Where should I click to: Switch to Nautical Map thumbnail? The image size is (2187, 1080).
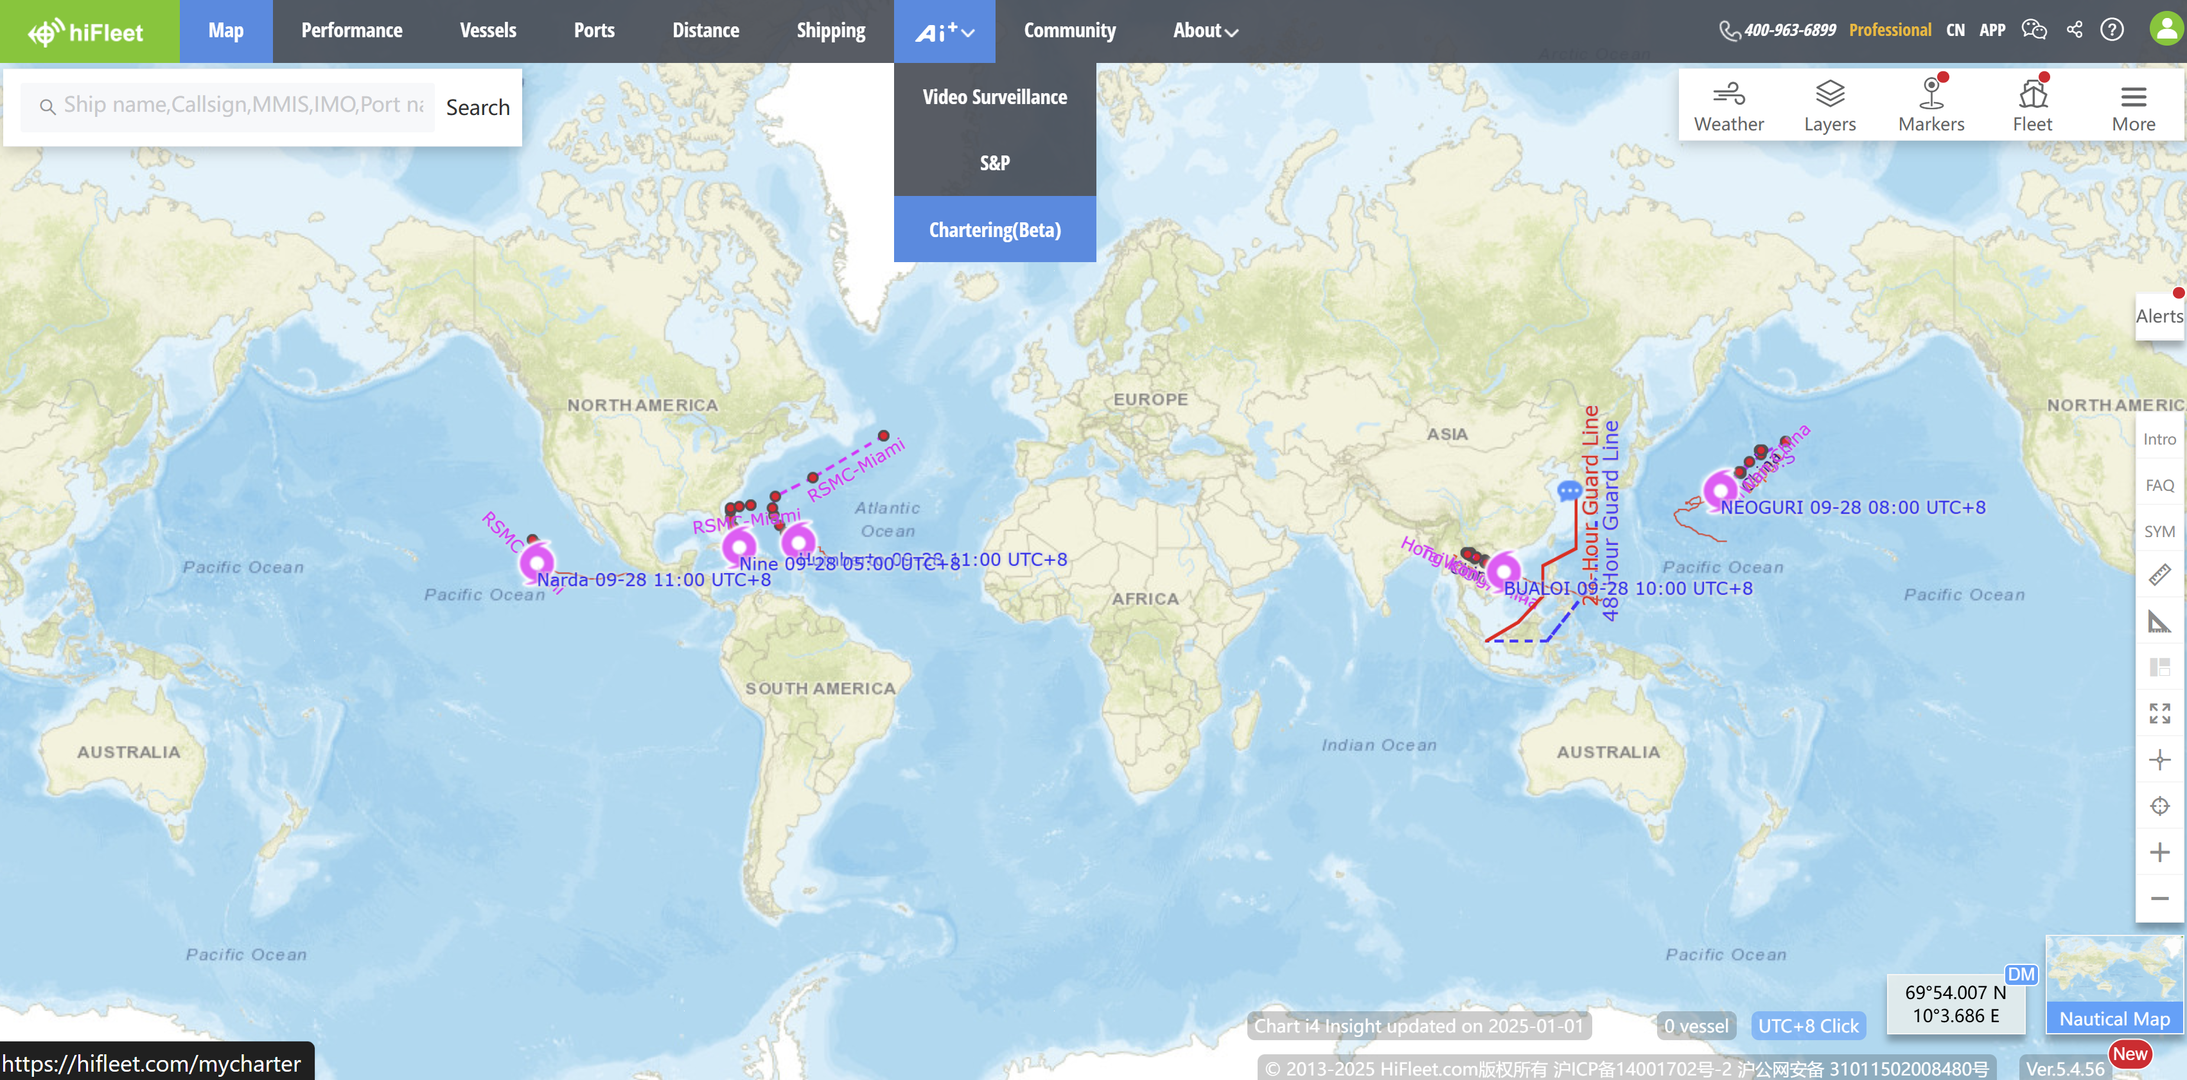[x=2113, y=985]
